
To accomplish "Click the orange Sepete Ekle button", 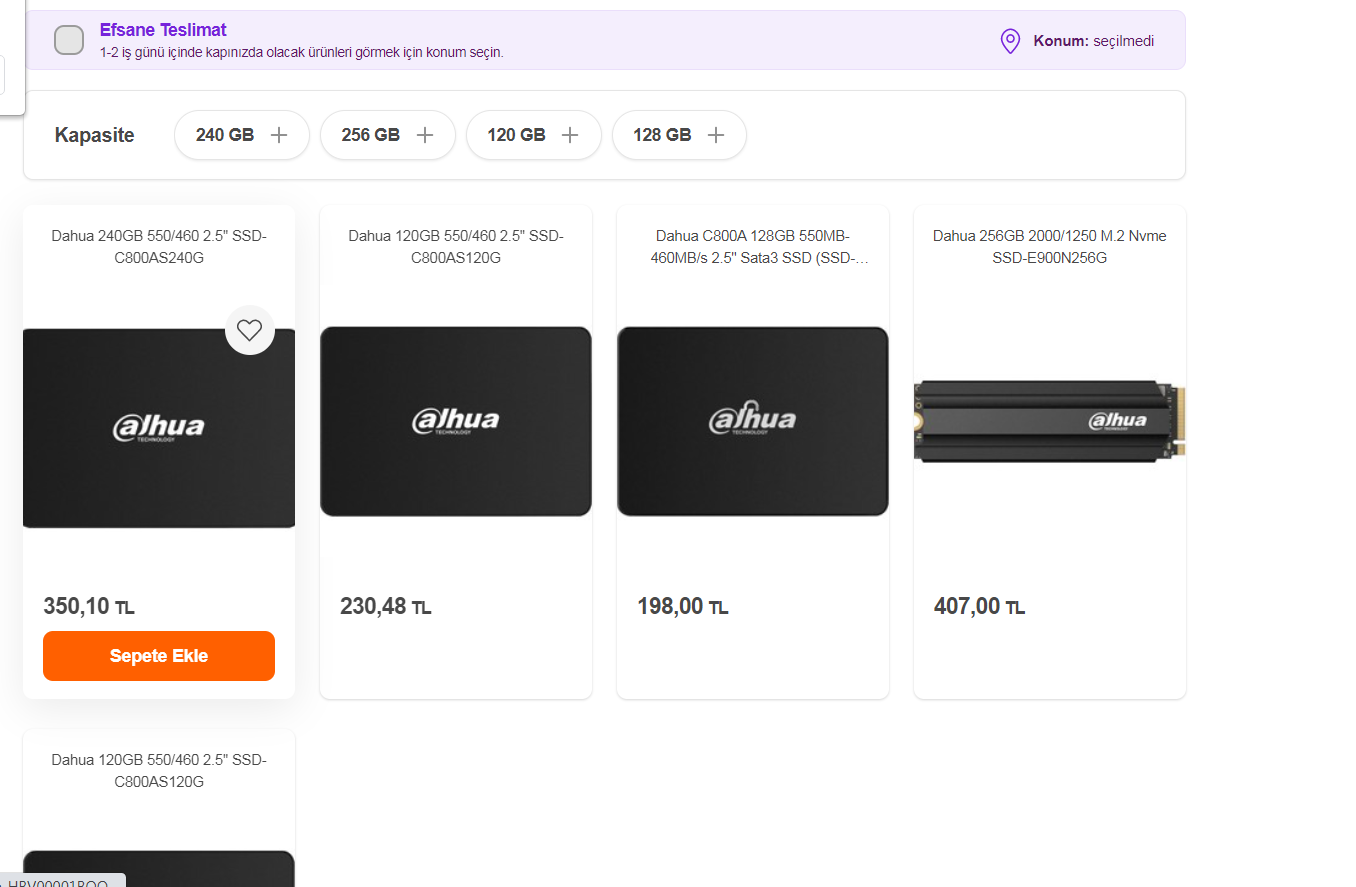I will point(159,656).
